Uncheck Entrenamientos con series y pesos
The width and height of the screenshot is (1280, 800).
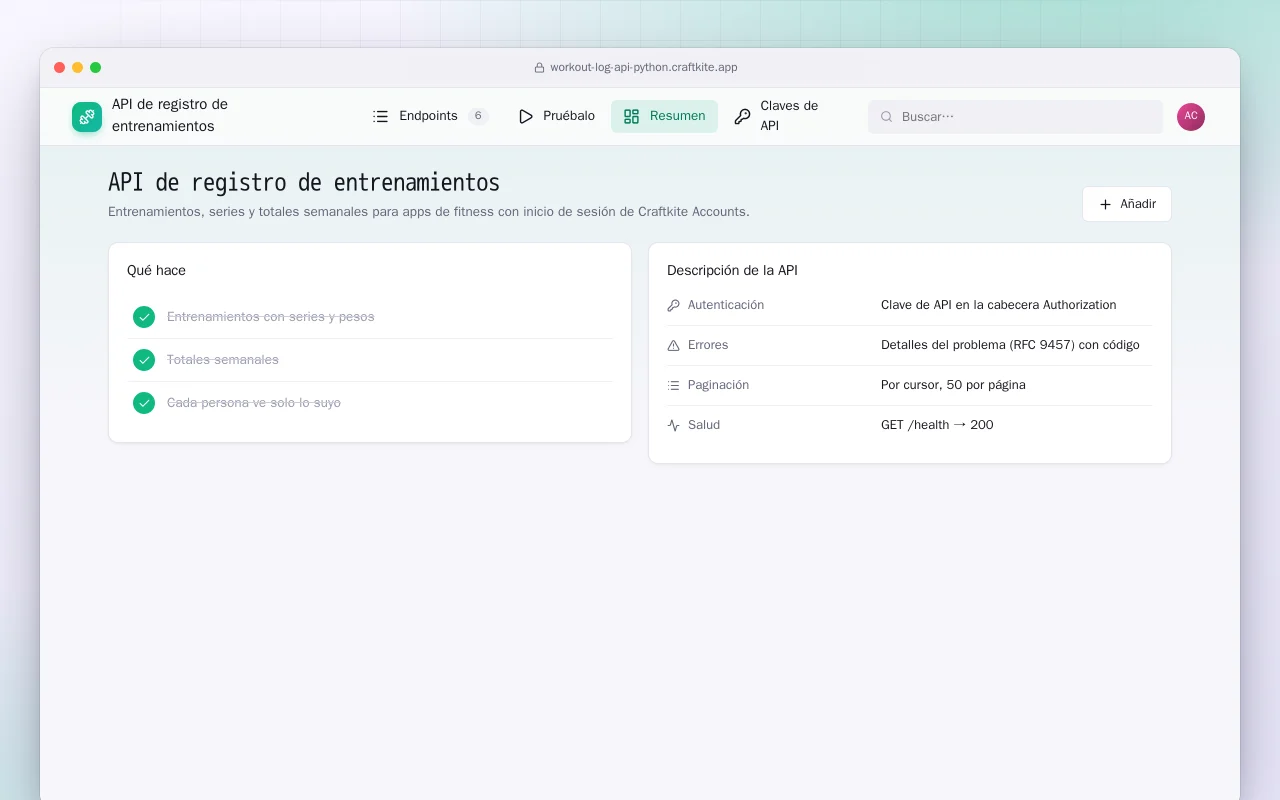[144, 317]
